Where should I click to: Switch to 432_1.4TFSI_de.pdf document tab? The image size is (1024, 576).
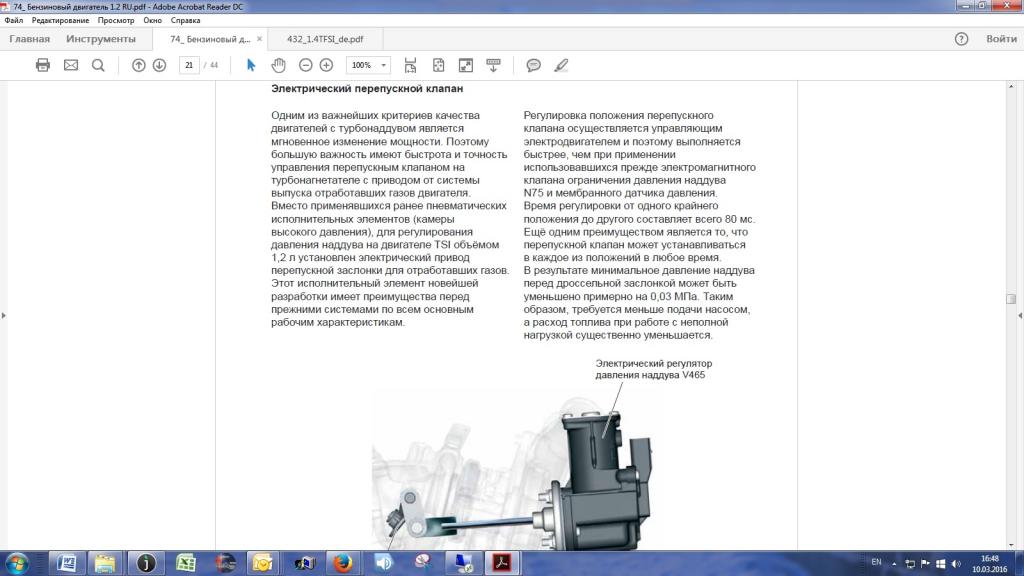(x=325, y=39)
